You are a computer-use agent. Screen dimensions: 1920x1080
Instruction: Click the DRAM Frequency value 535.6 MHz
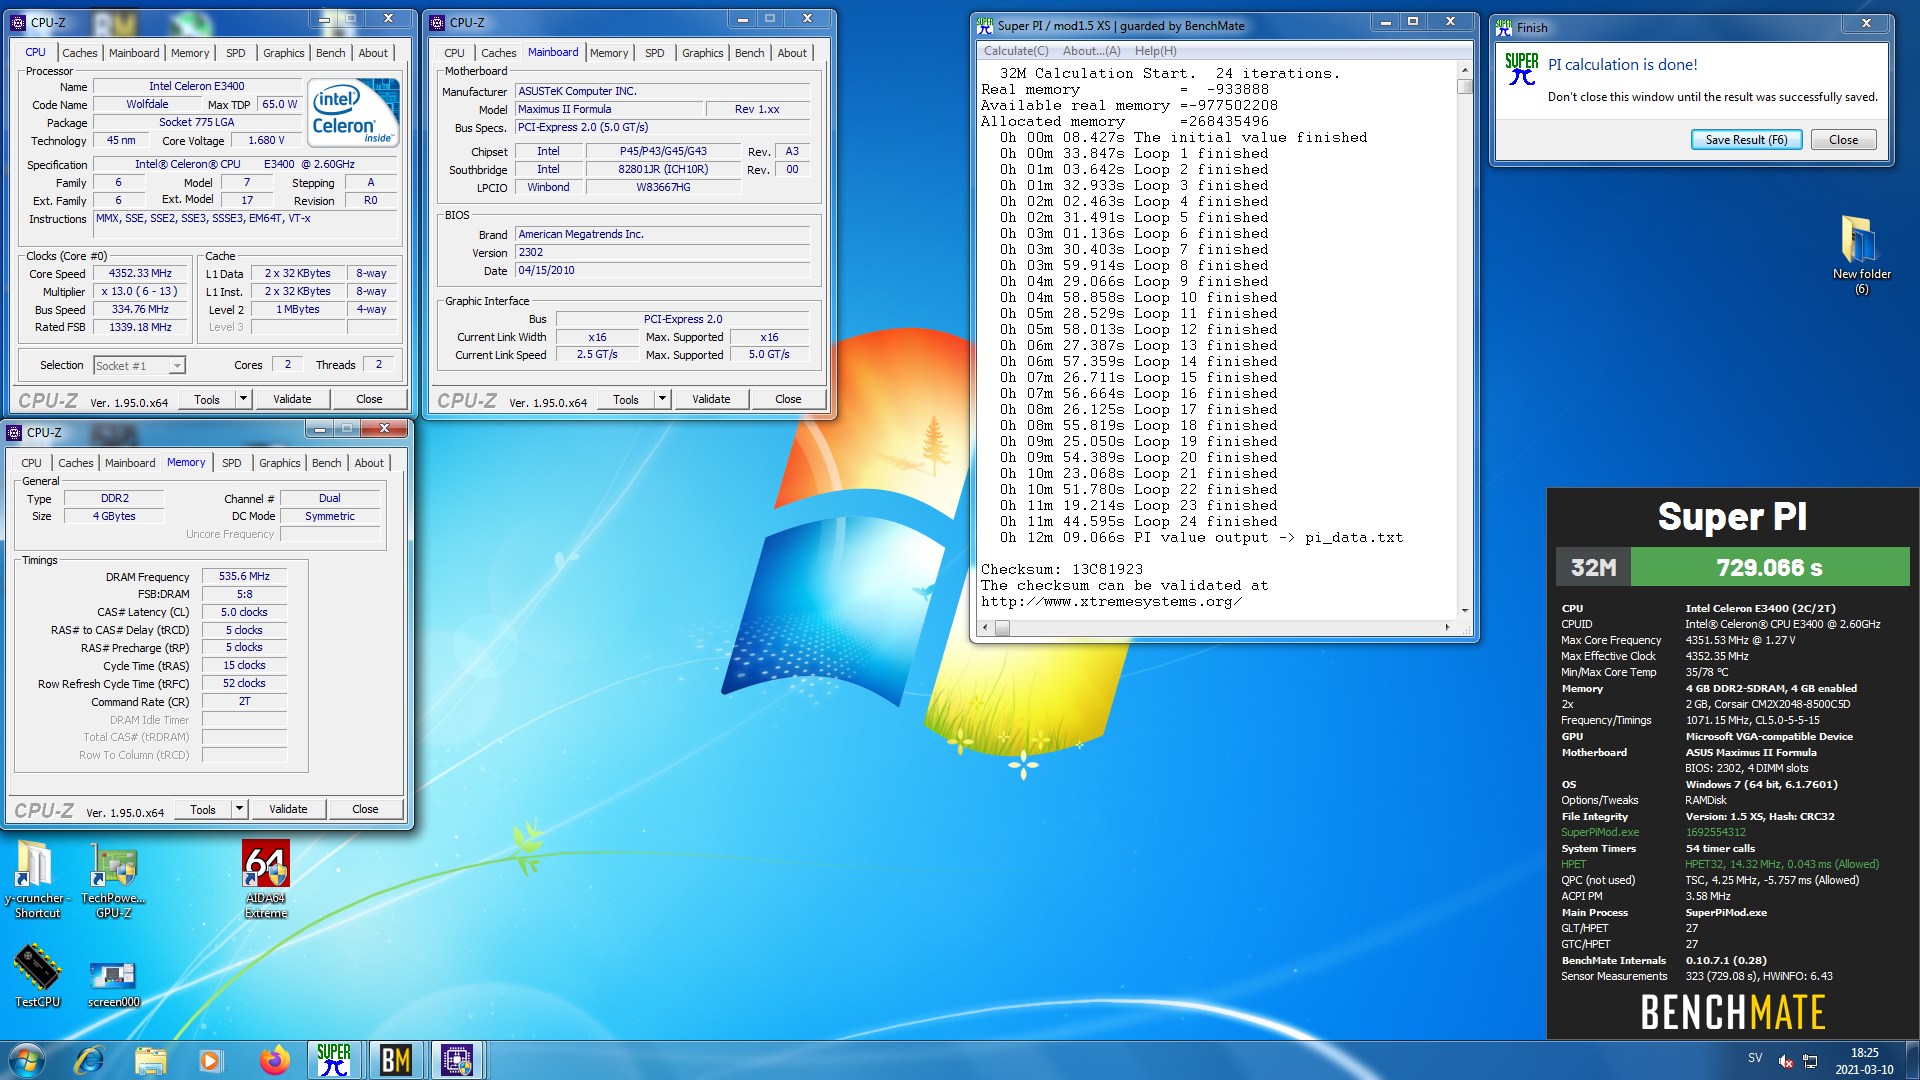tap(244, 576)
